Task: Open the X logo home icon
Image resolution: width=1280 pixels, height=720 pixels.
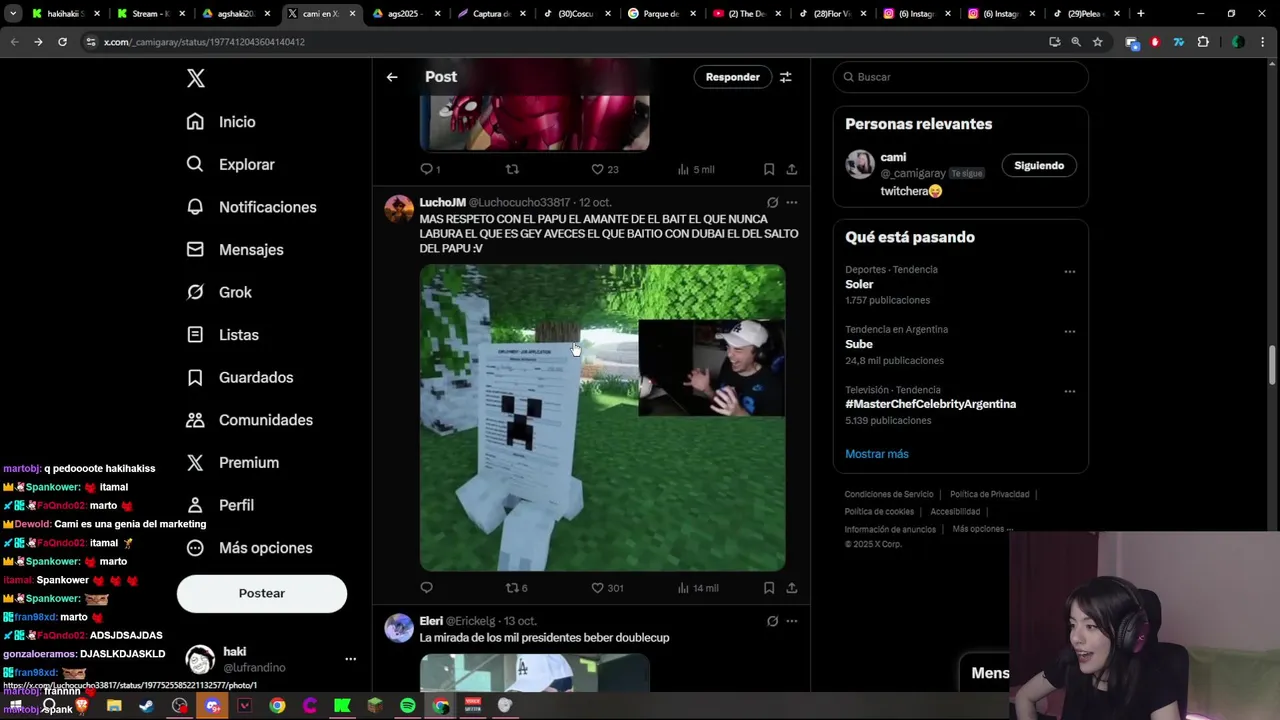Action: point(196,79)
